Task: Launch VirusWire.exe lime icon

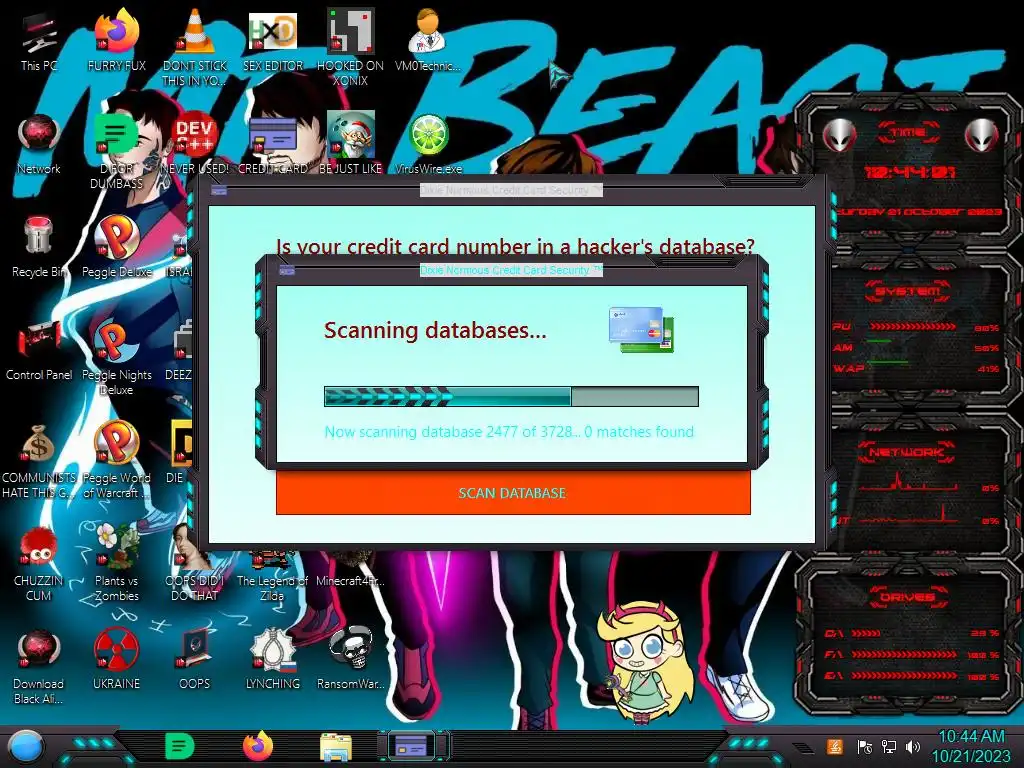Action: [428, 144]
